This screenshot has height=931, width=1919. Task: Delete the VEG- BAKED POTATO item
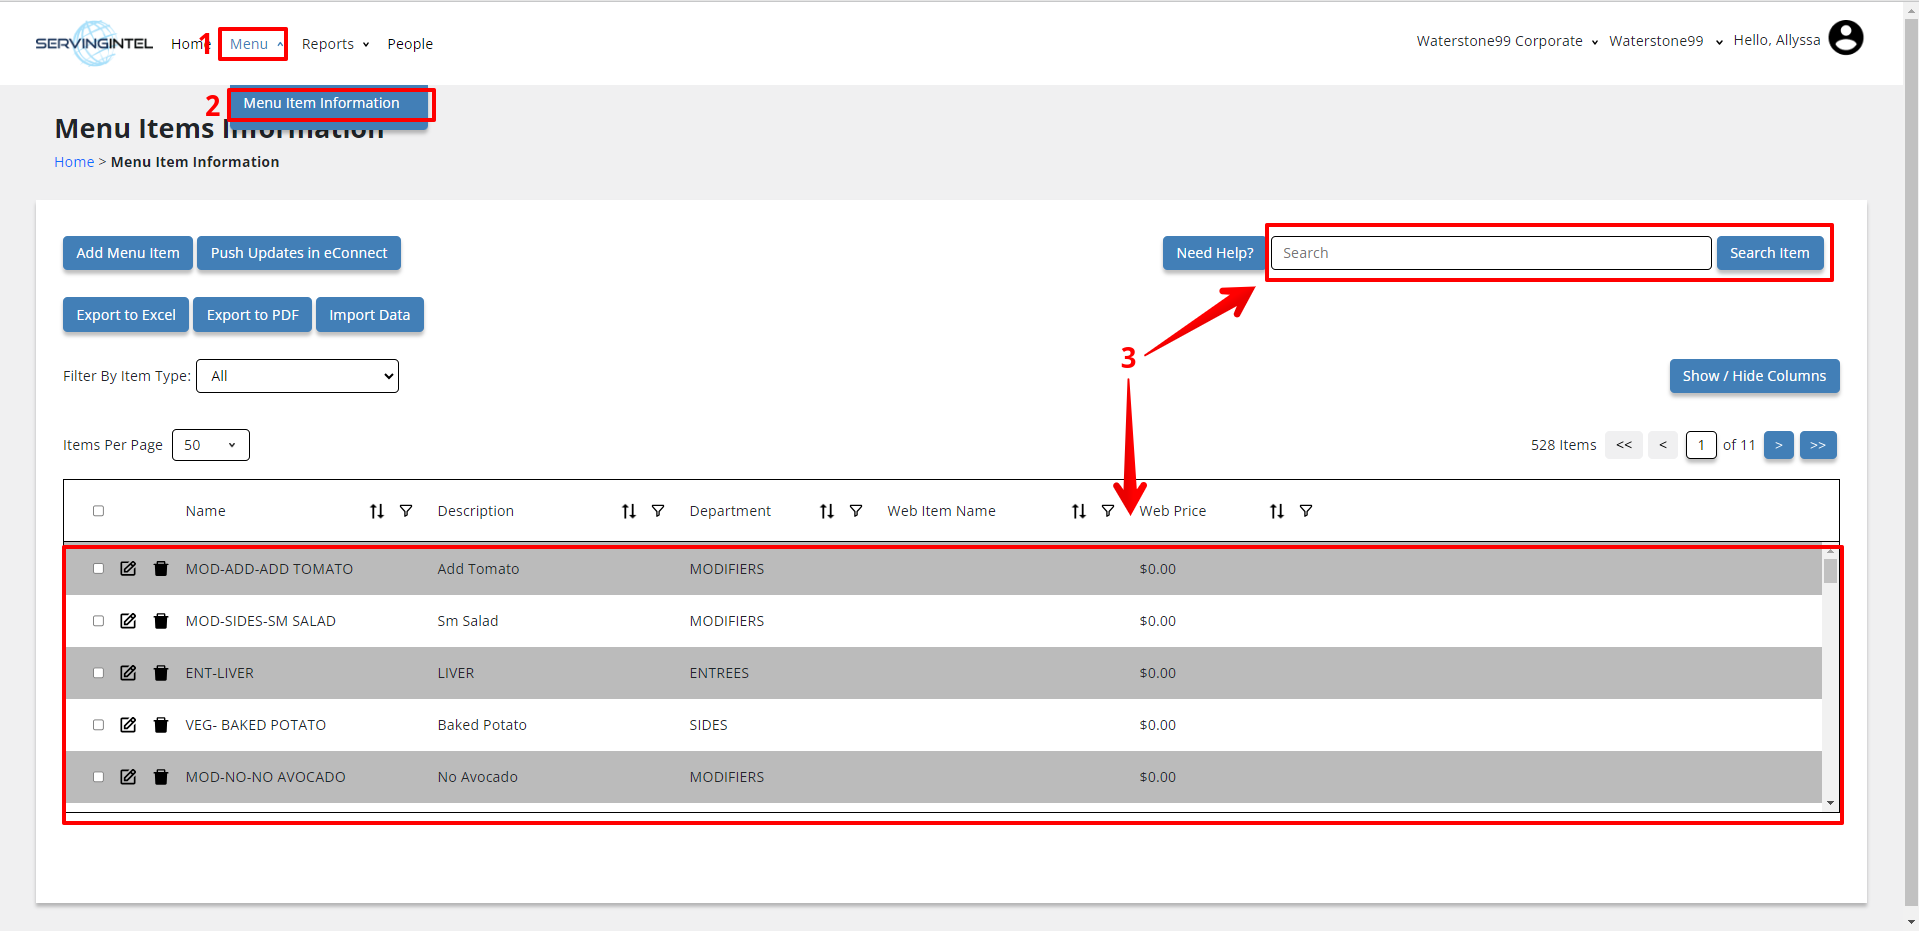tap(161, 725)
